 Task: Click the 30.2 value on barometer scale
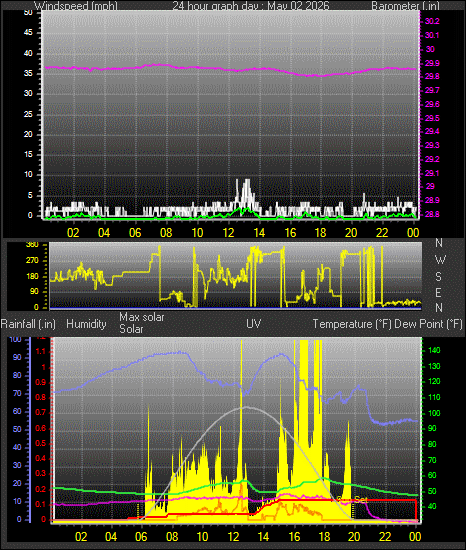[x=432, y=21]
